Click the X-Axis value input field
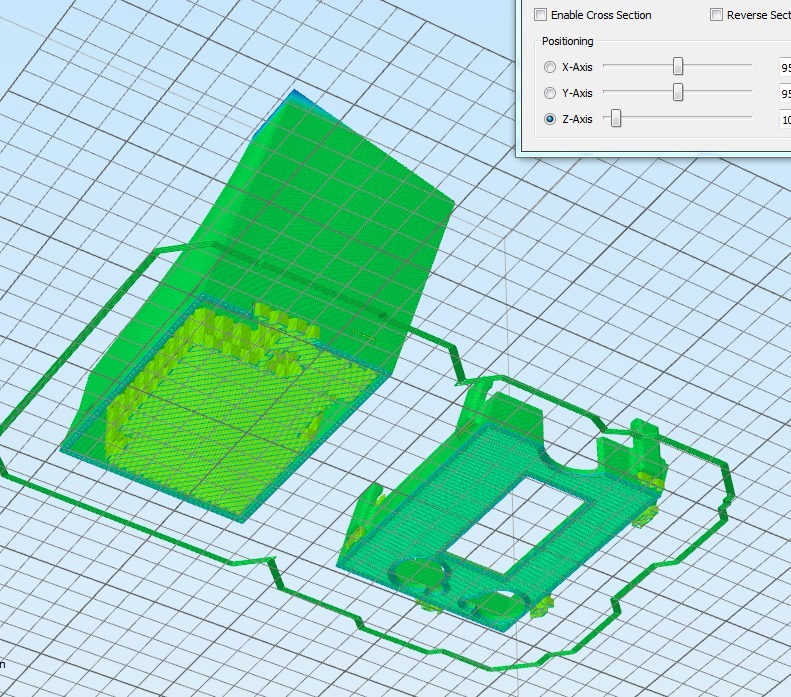 coord(785,68)
